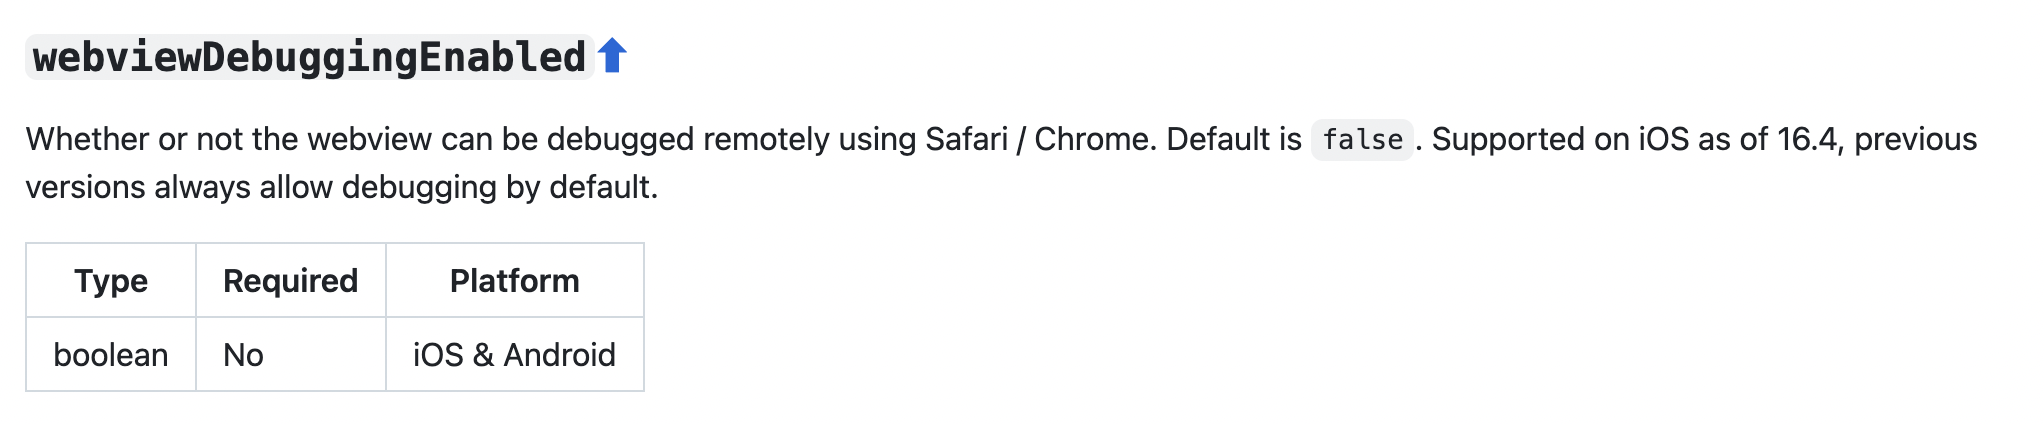Click the Platform column header
Screen dimensions: 2044x424
coord(515,281)
